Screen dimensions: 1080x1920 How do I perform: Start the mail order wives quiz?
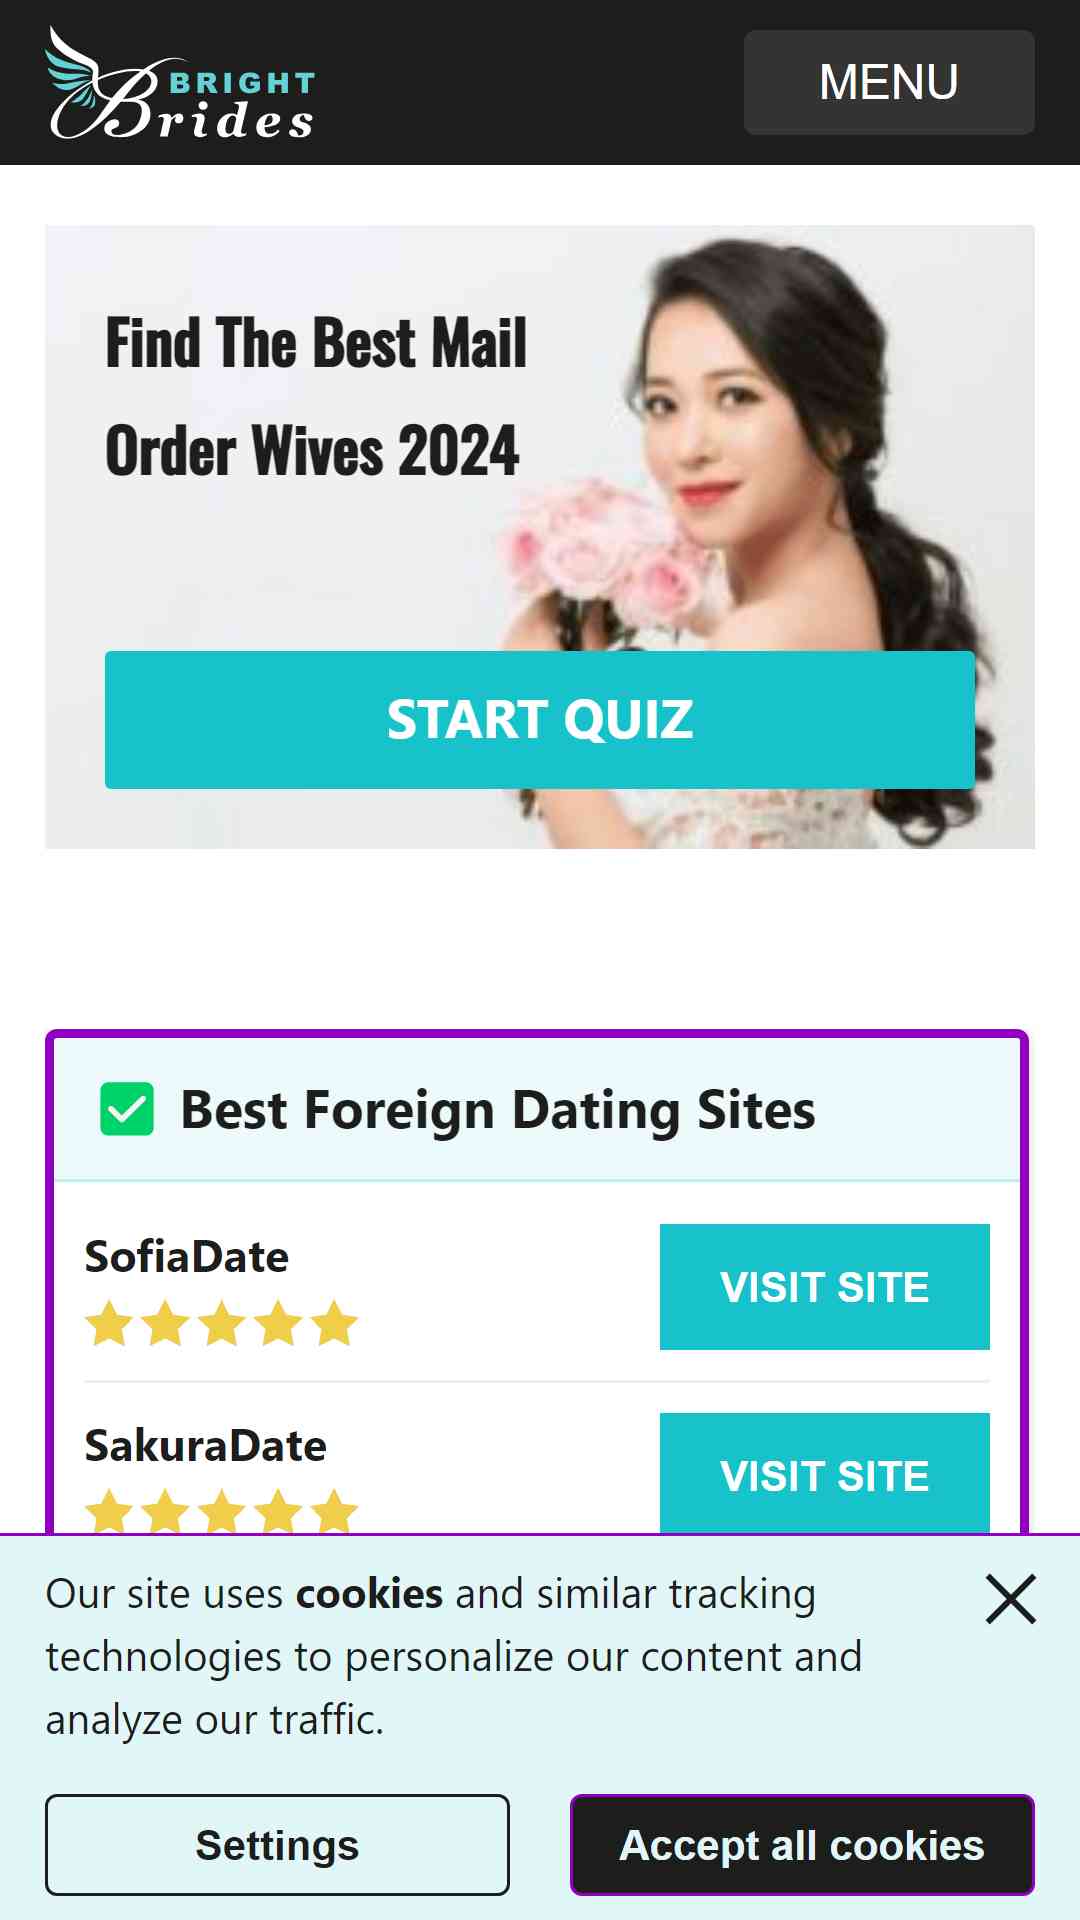[540, 720]
